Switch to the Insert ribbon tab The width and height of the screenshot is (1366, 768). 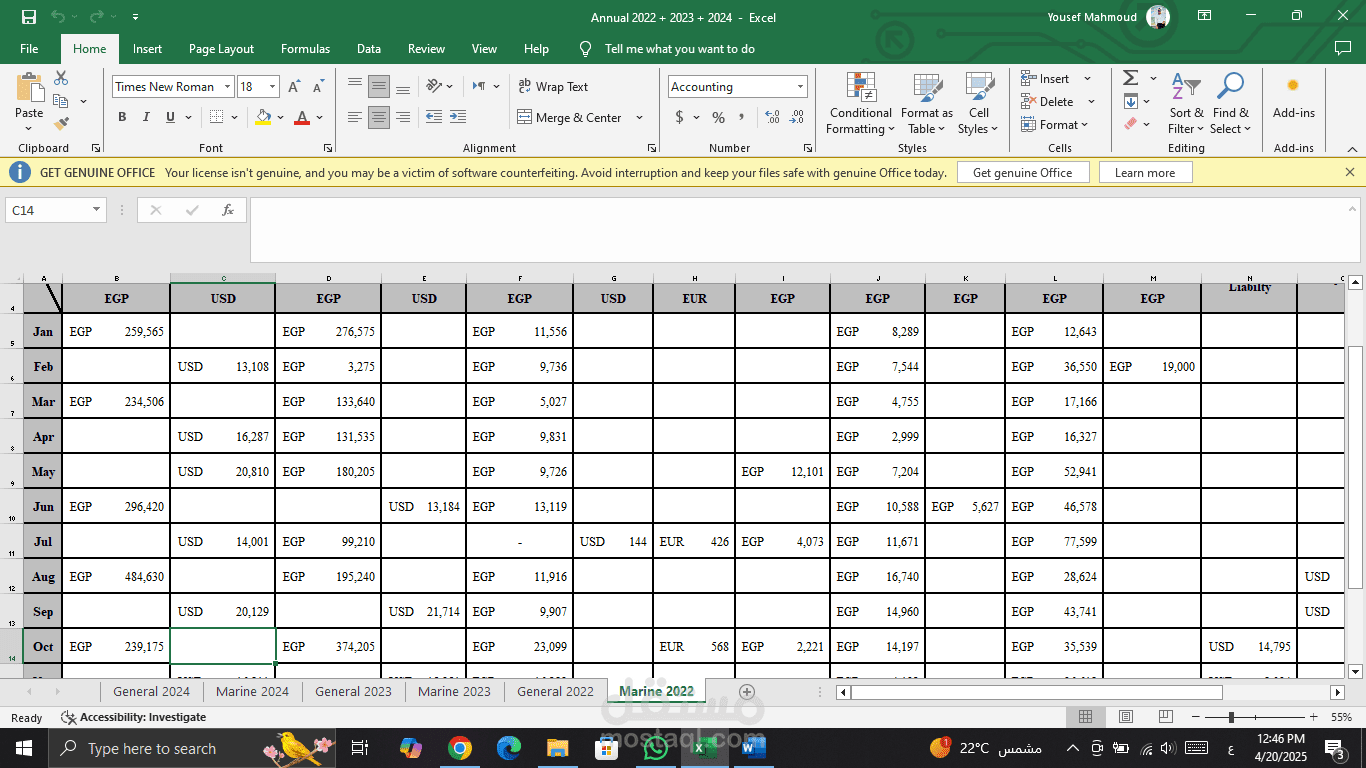click(x=147, y=48)
